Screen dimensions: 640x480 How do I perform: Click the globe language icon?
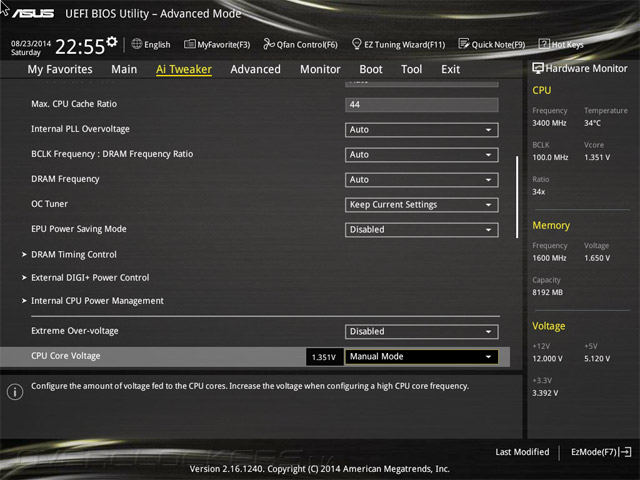(137, 44)
